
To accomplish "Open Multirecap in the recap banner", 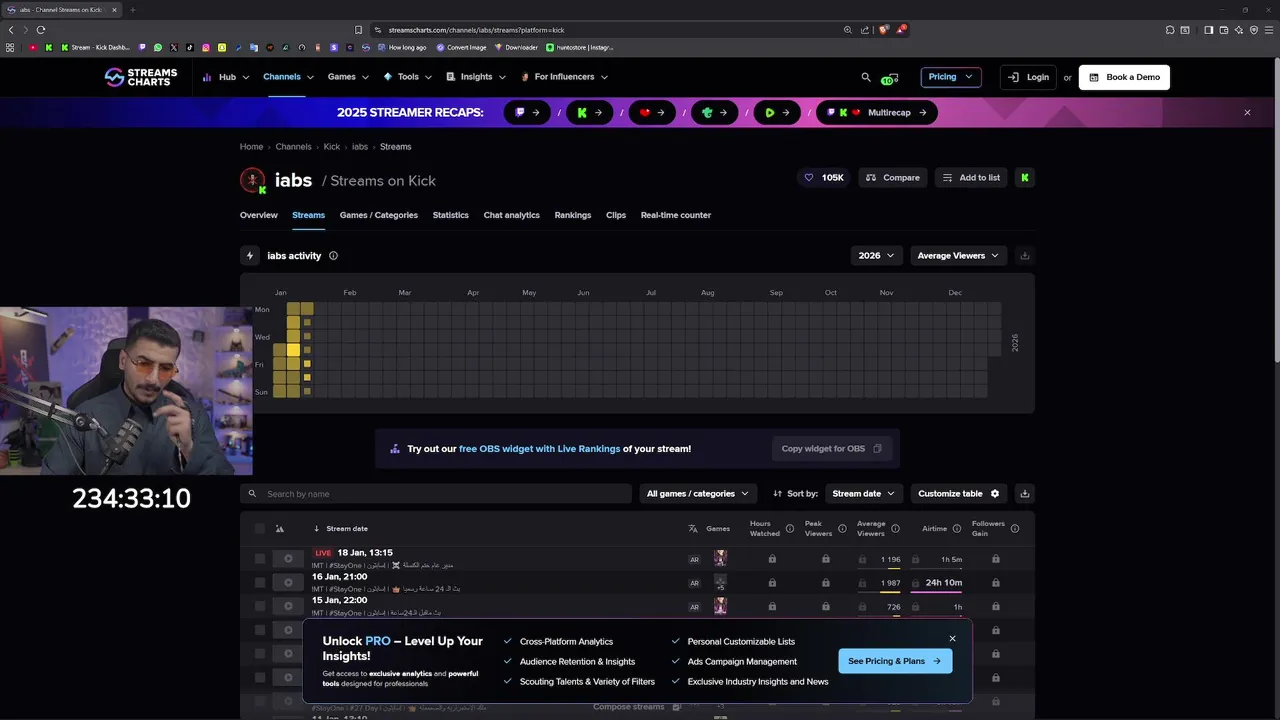I will [878, 113].
